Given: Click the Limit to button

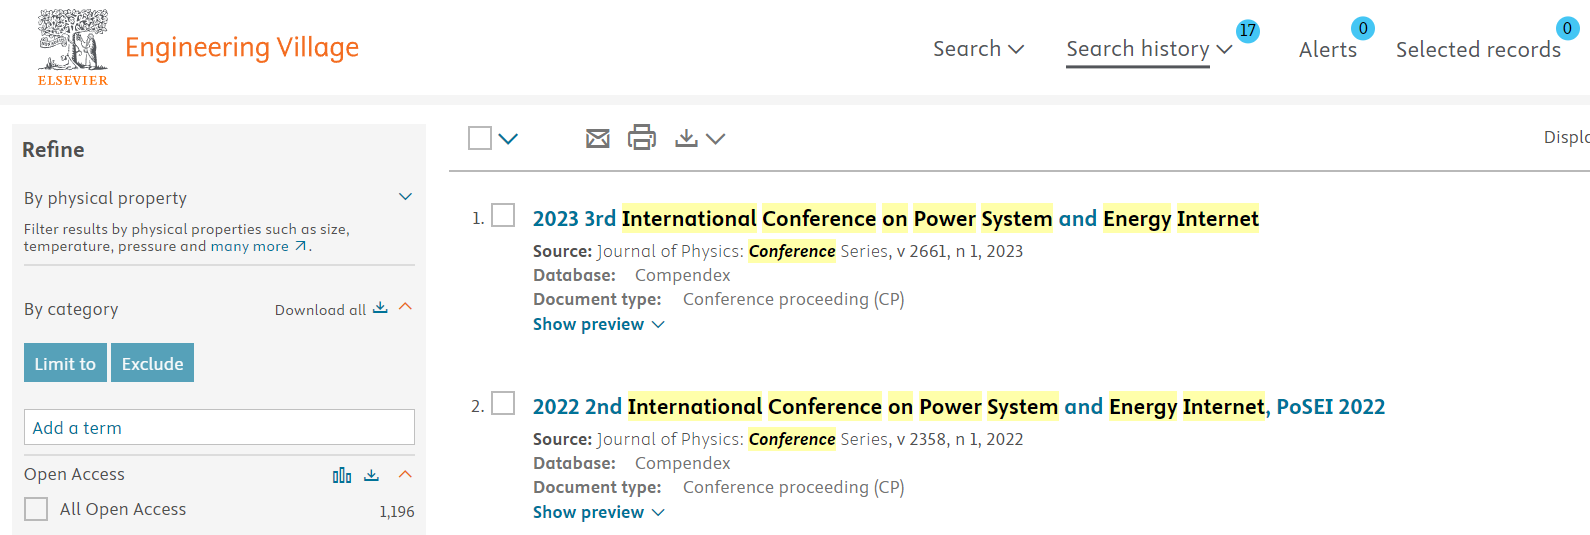Looking at the screenshot, I should 65,363.
